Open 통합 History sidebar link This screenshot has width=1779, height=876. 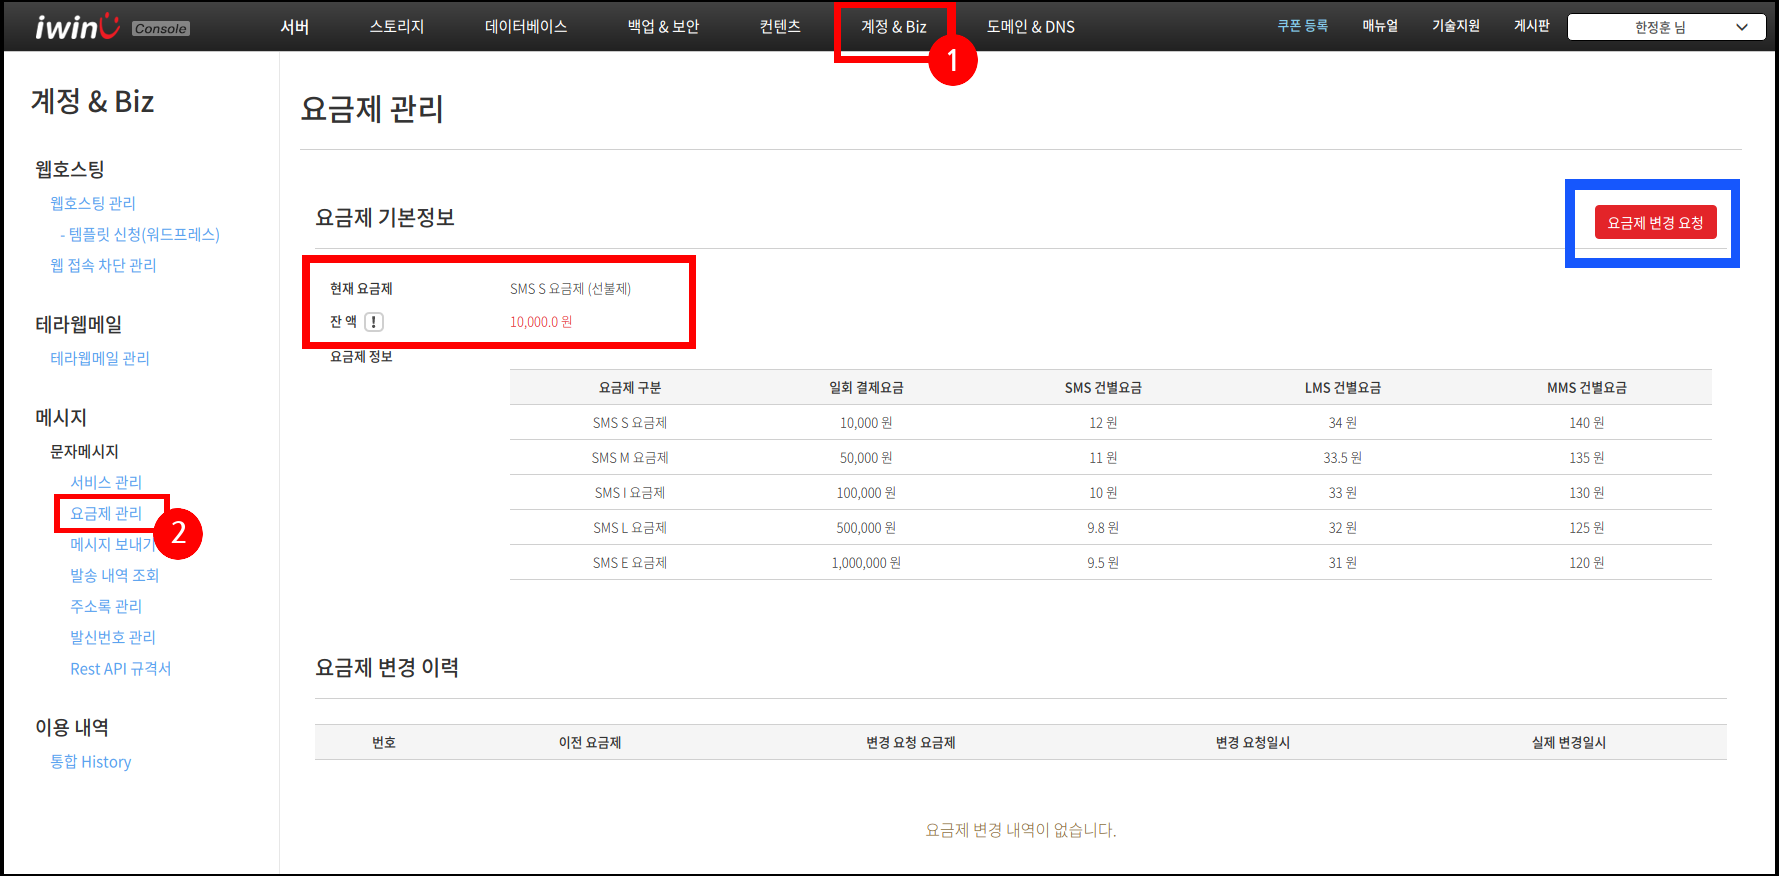click(91, 761)
